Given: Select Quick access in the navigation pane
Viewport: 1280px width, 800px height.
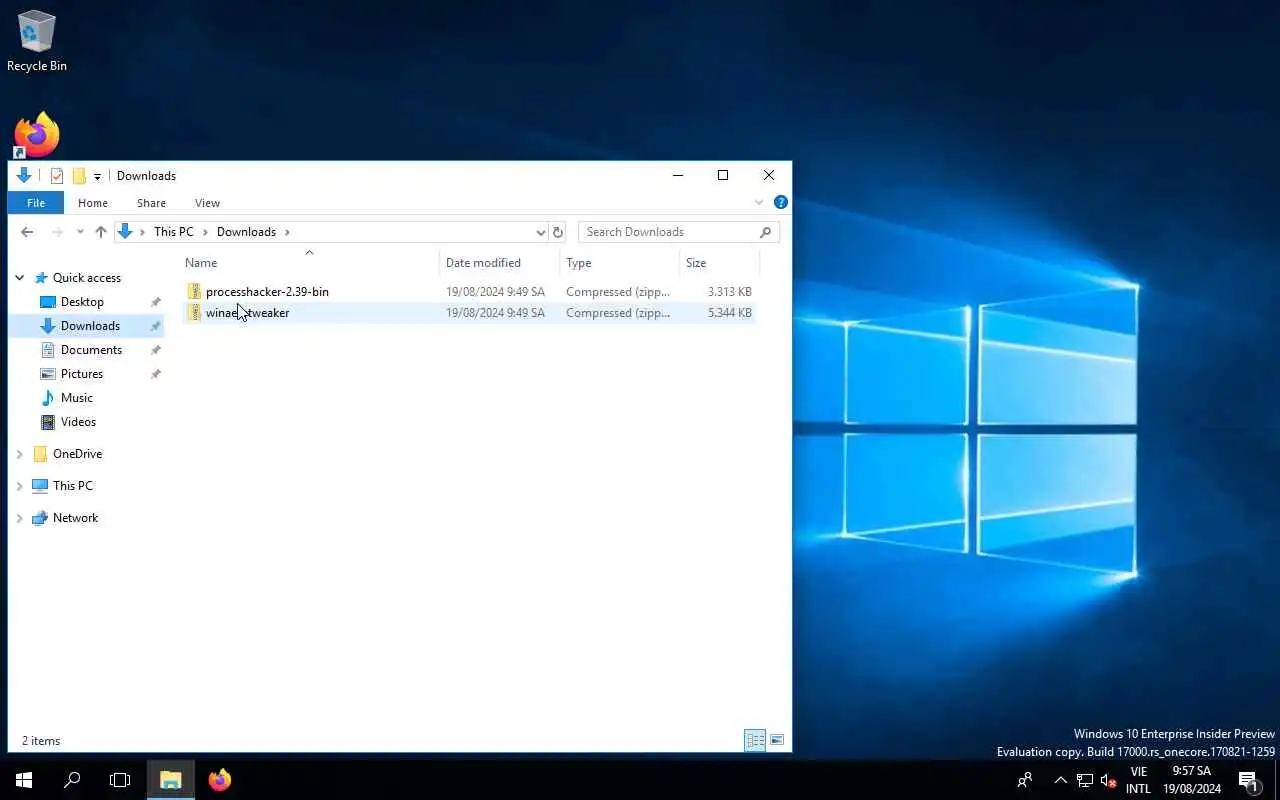Looking at the screenshot, I should point(86,278).
